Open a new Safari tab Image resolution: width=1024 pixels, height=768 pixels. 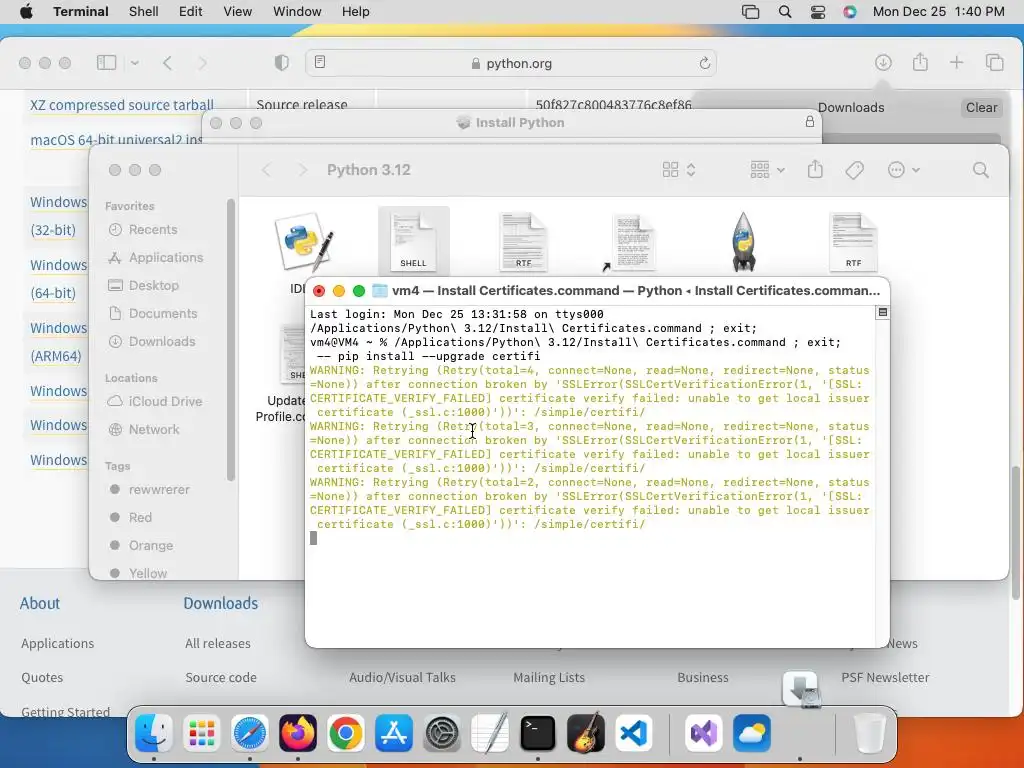957,63
